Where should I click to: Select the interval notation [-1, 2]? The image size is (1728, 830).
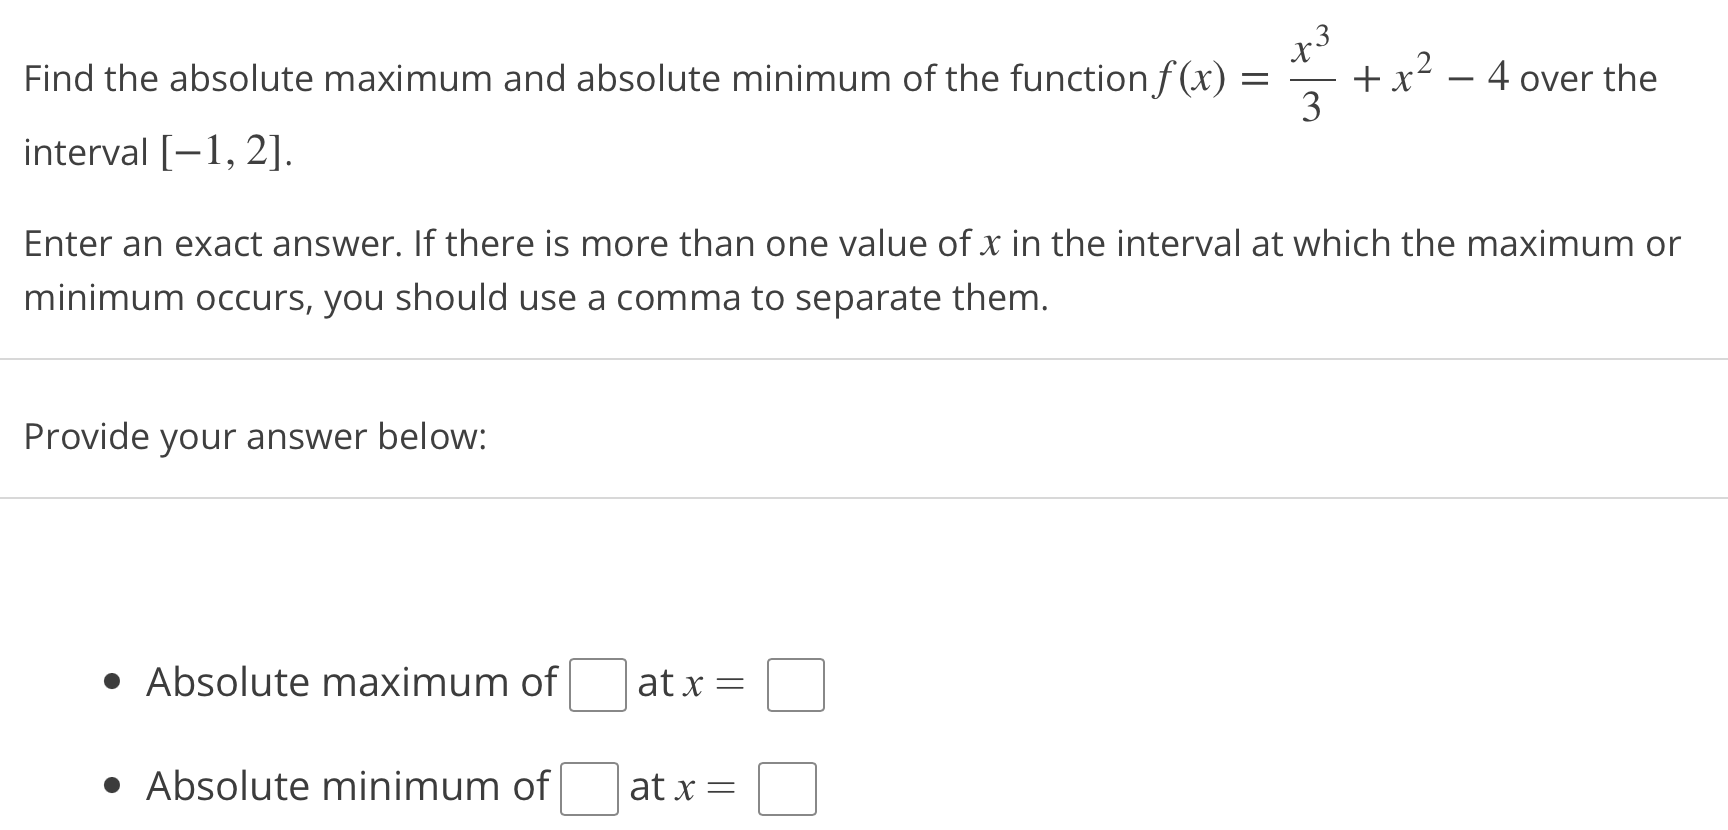(x=222, y=152)
